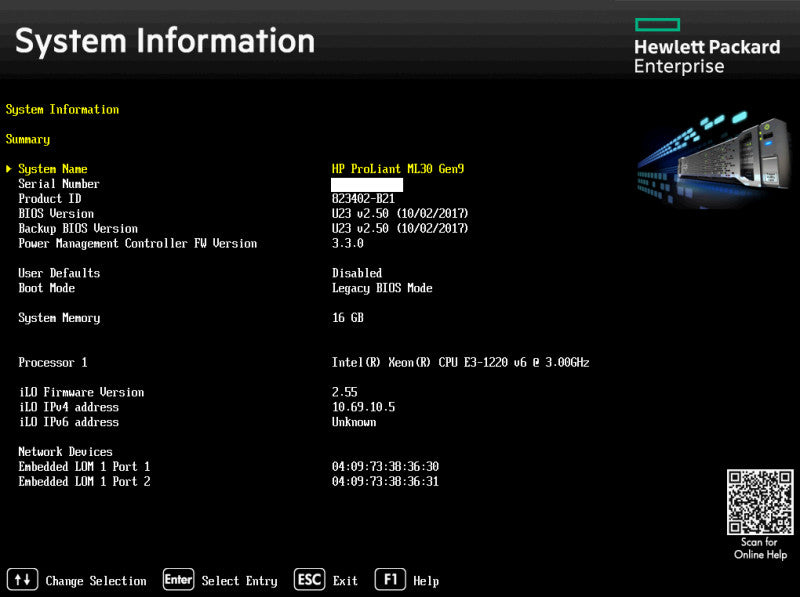Select the System Name entry
Screen dimensions: 800x597
(53, 169)
